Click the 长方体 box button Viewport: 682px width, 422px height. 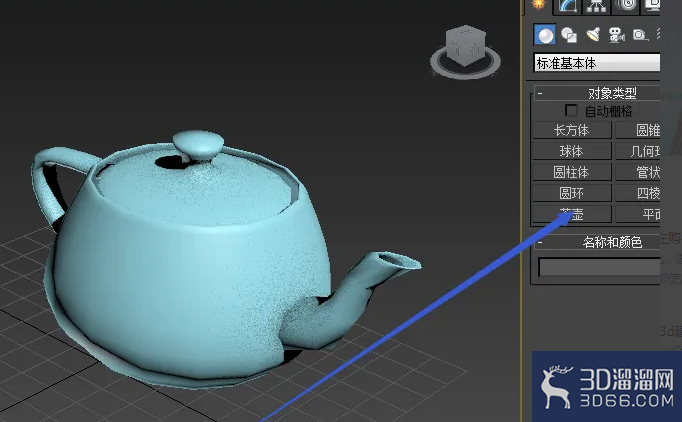tap(572, 130)
